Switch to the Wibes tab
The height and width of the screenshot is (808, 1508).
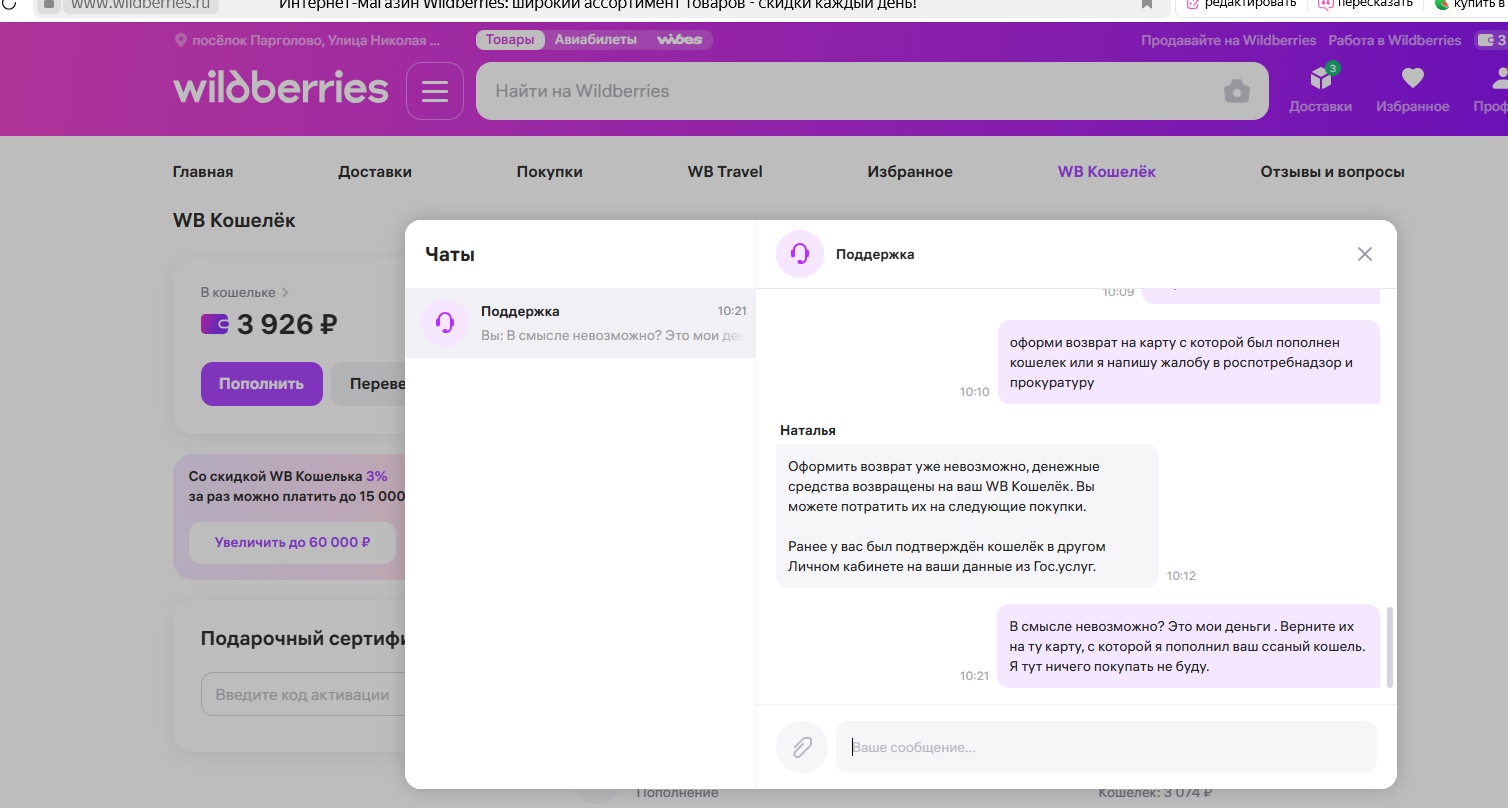[x=680, y=40]
